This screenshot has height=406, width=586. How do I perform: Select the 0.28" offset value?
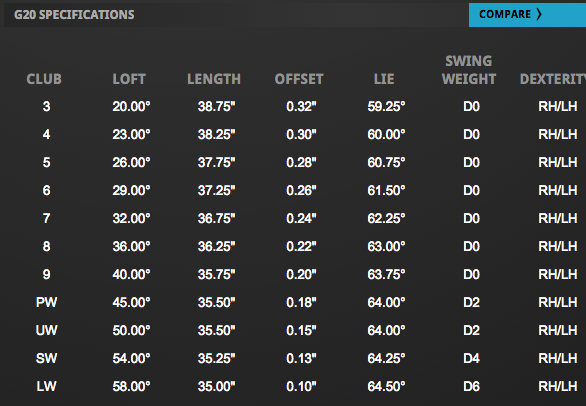click(x=301, y=162)
